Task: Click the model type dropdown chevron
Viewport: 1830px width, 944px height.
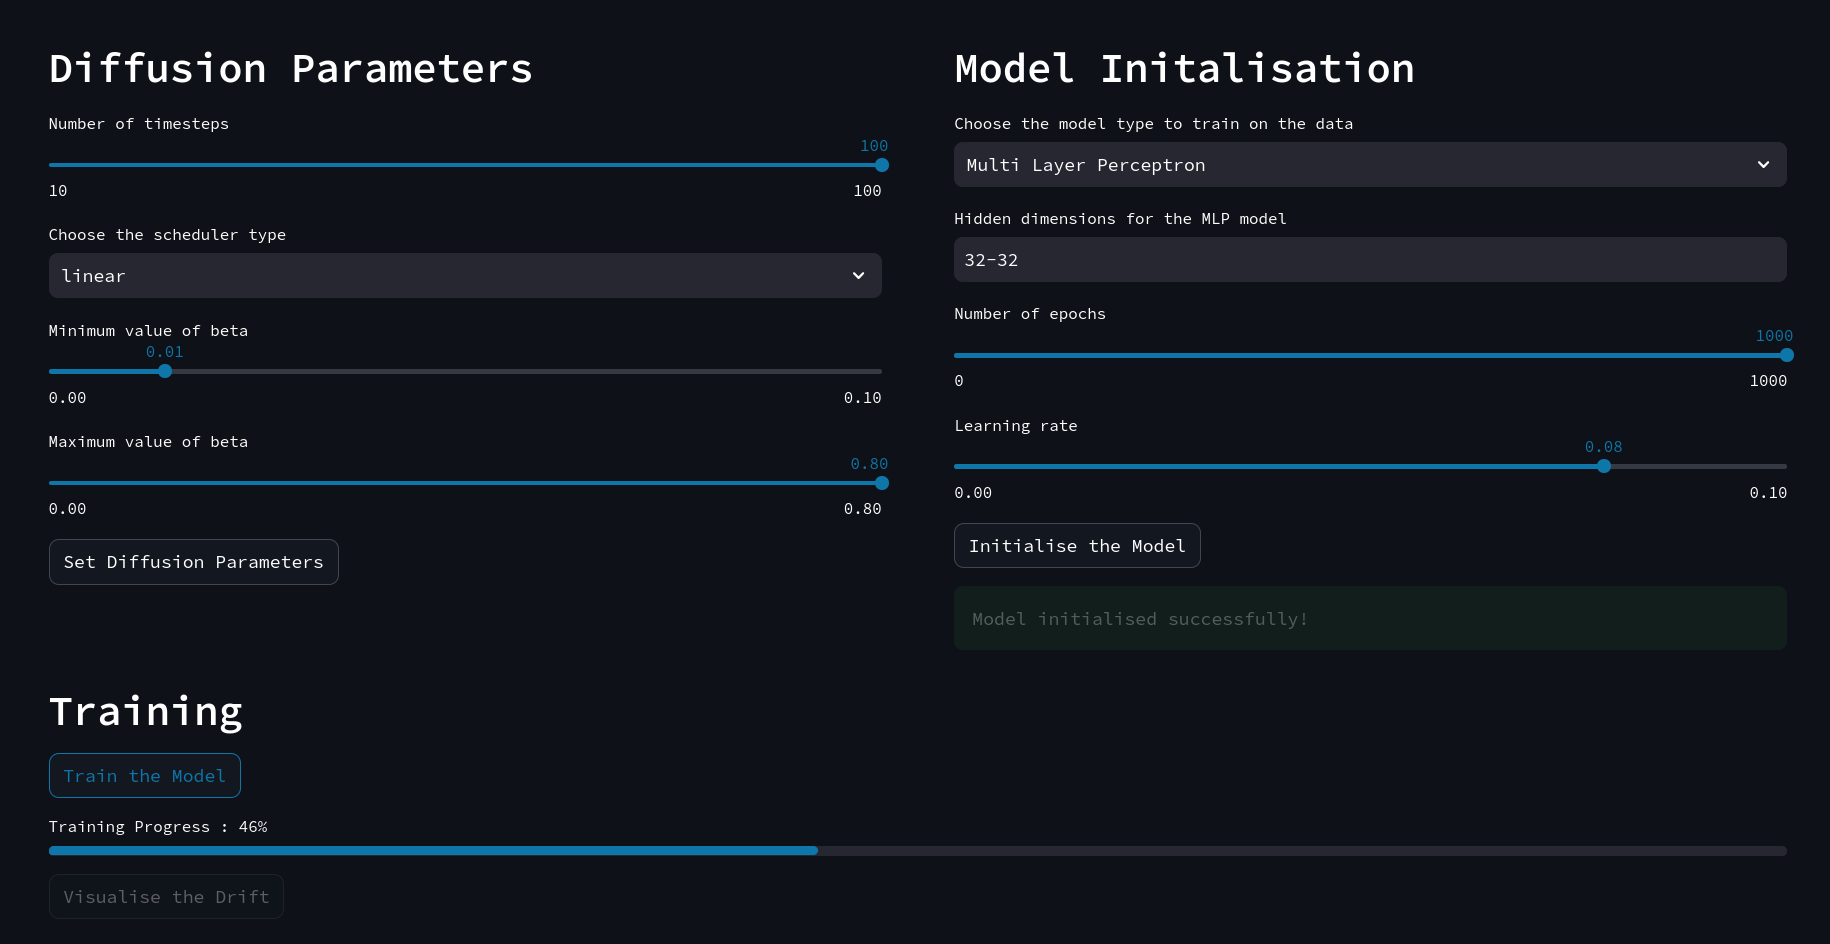Action: tap(1763, 165)
